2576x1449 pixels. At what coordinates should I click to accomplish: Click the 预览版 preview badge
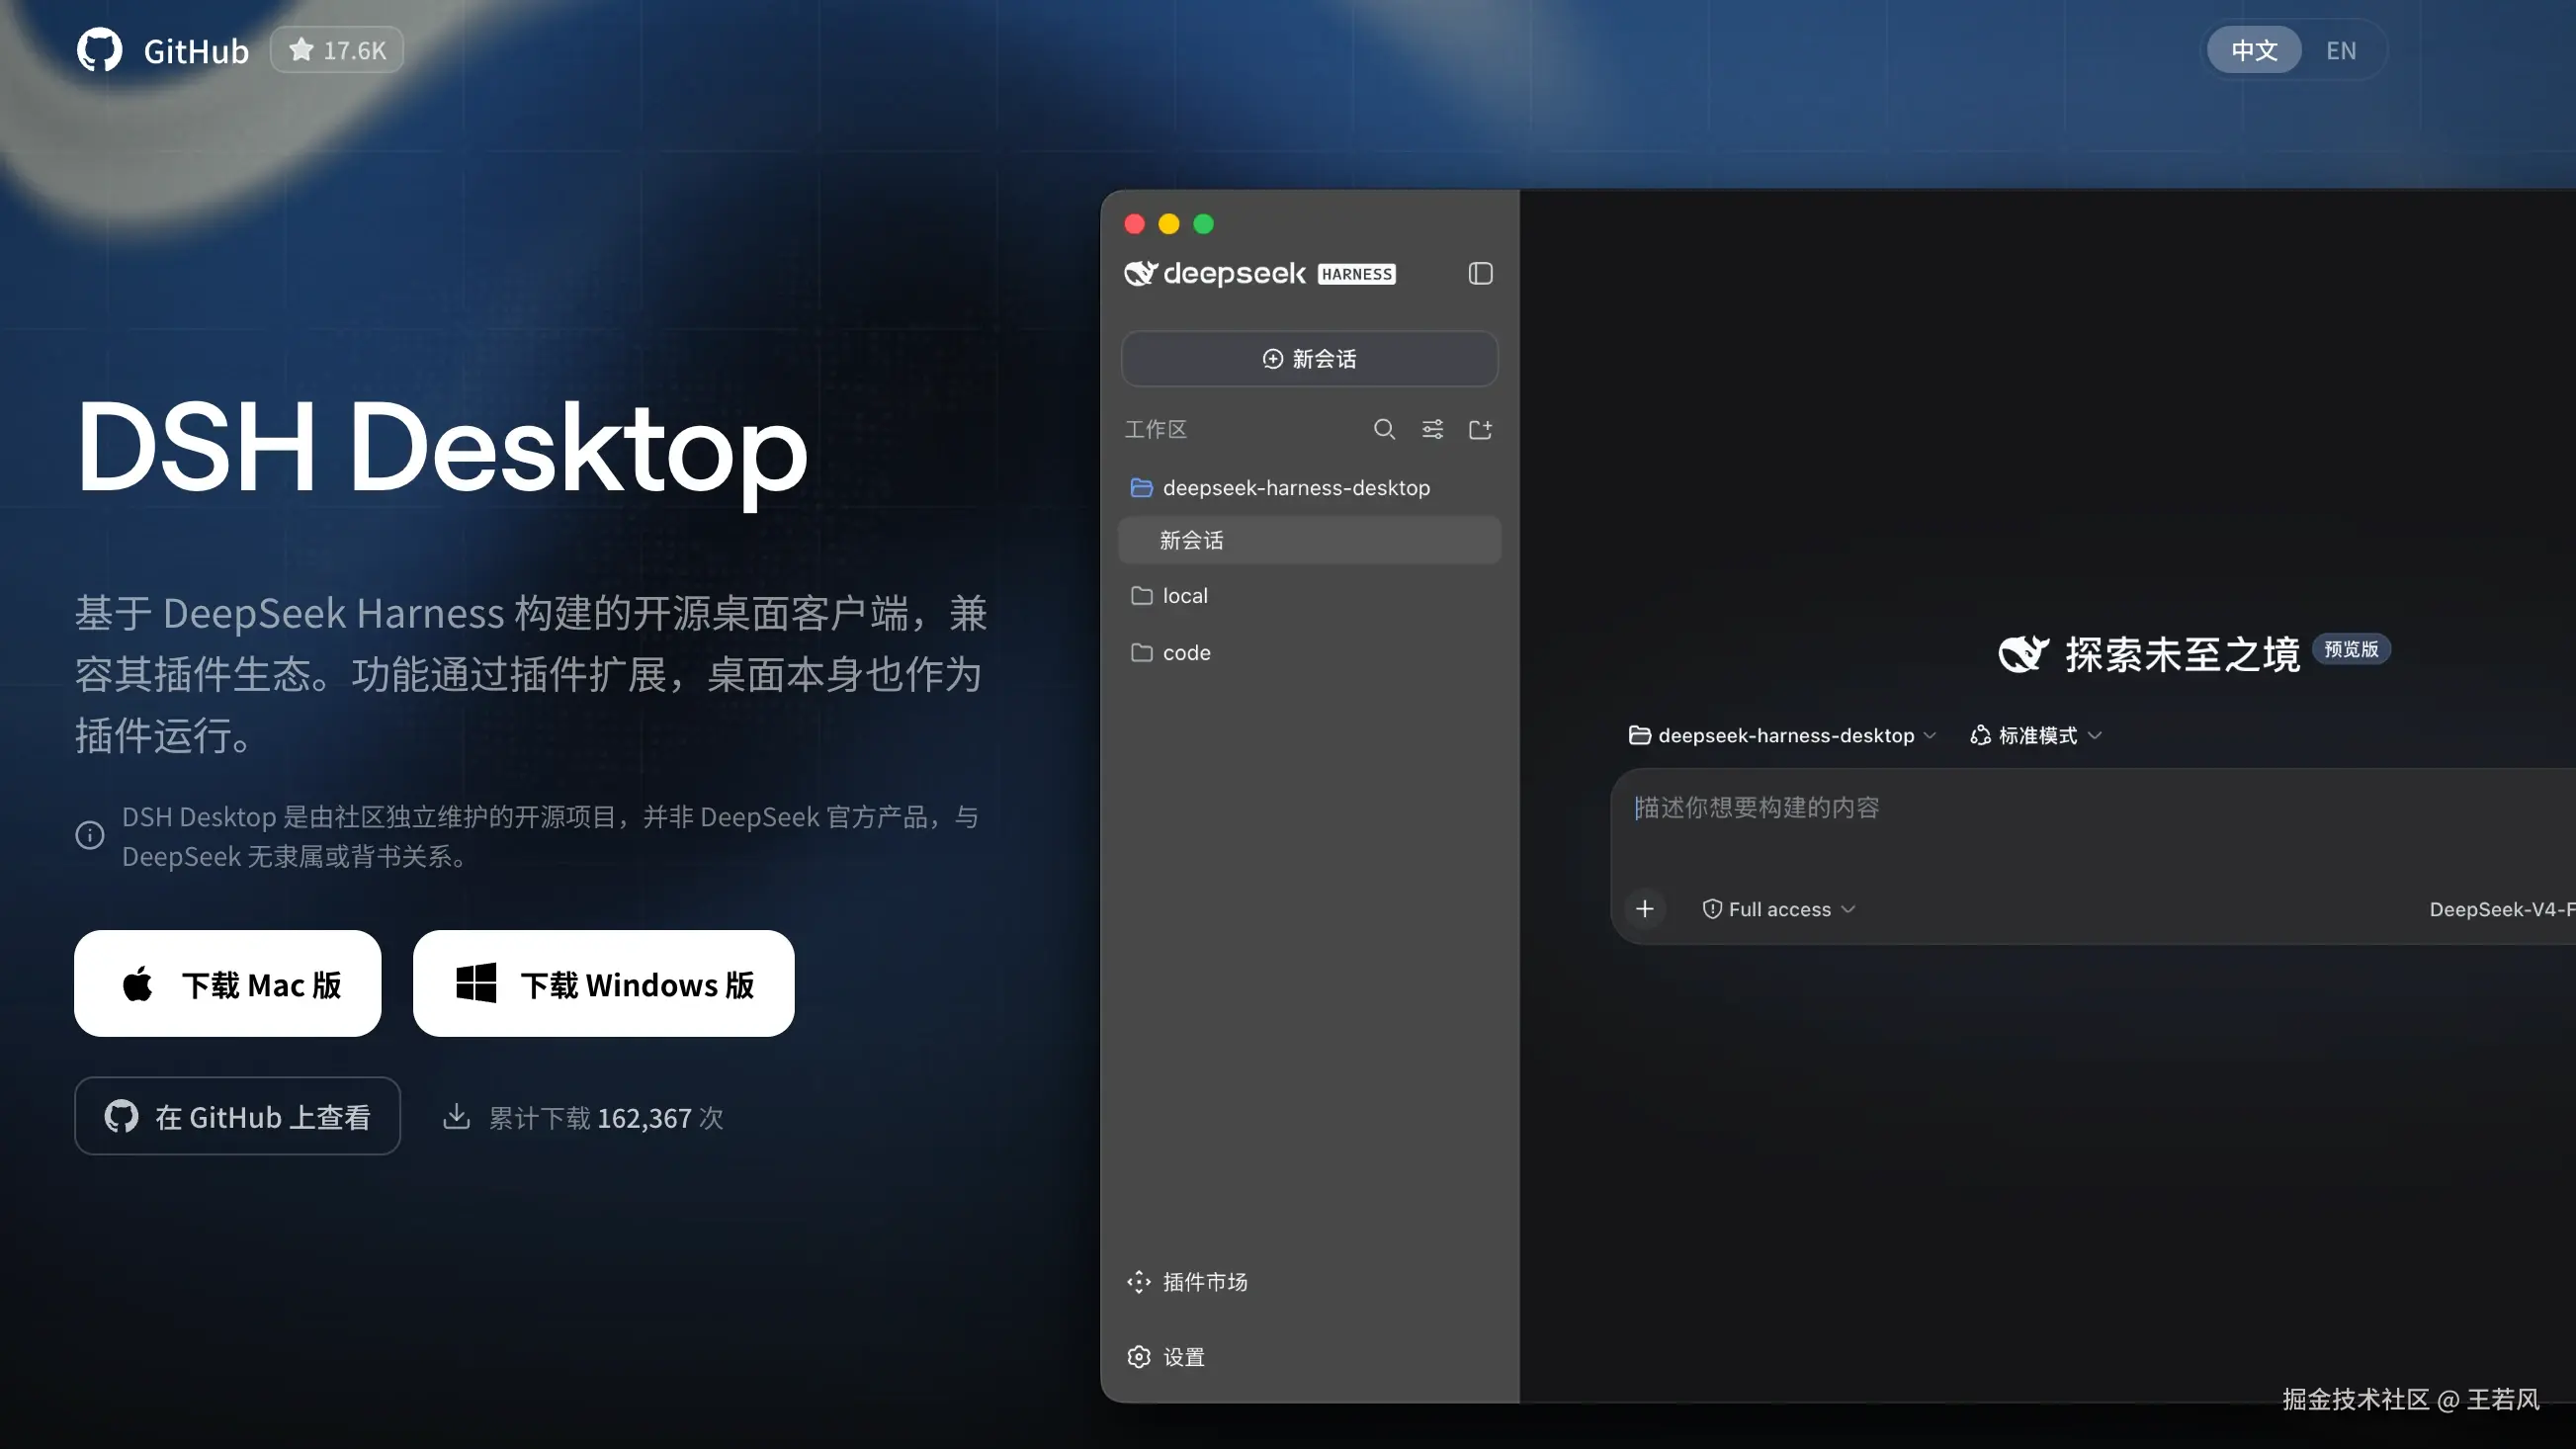click(x=2351, y=649)
